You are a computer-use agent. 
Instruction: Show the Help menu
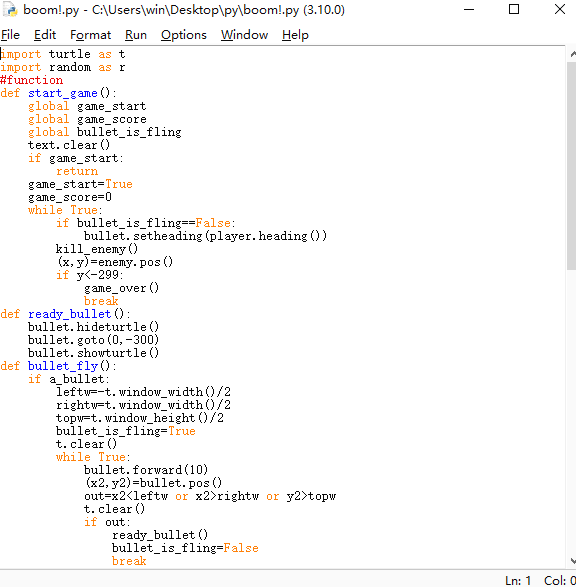click(295, 35)
